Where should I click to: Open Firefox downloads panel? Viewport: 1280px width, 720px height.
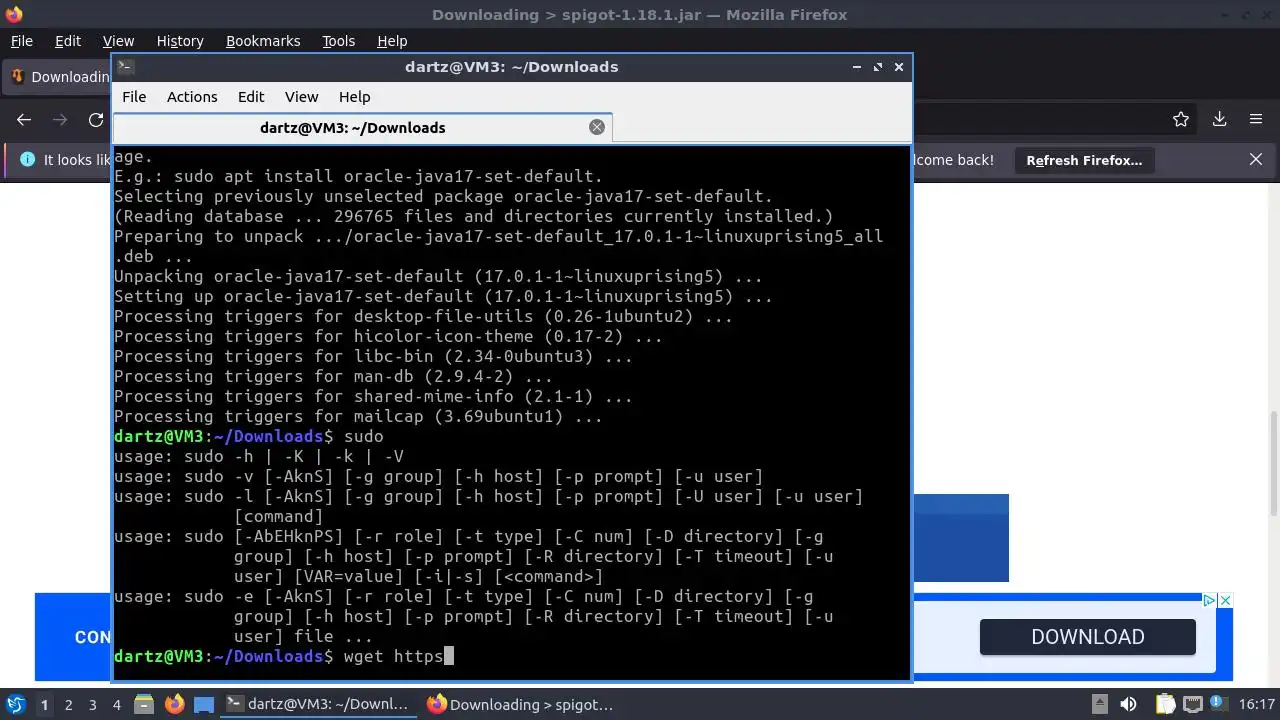pos(1220,119)
